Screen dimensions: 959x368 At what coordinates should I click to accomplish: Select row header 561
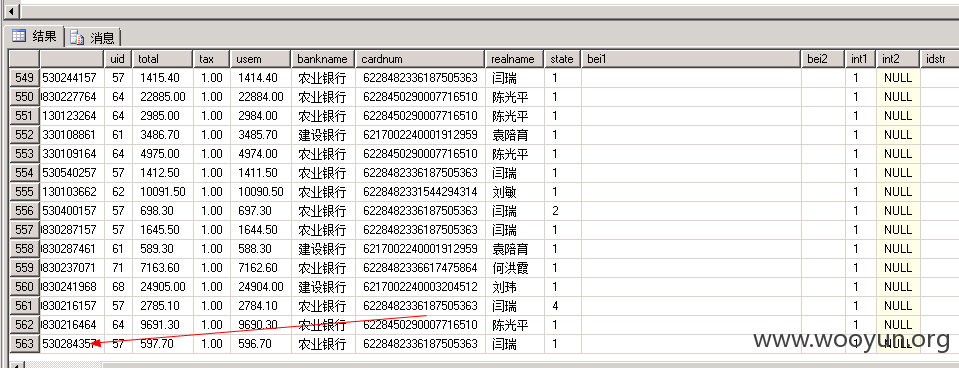24,306
